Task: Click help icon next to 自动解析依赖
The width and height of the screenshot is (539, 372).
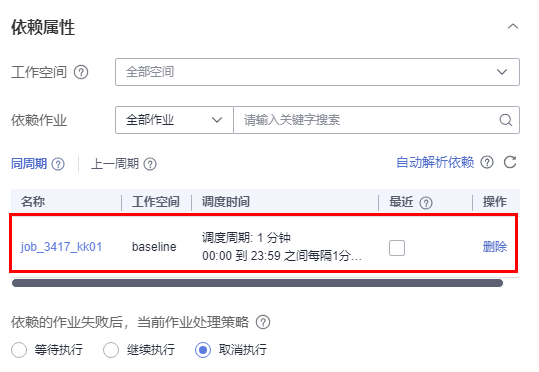Action: [487, 162]
